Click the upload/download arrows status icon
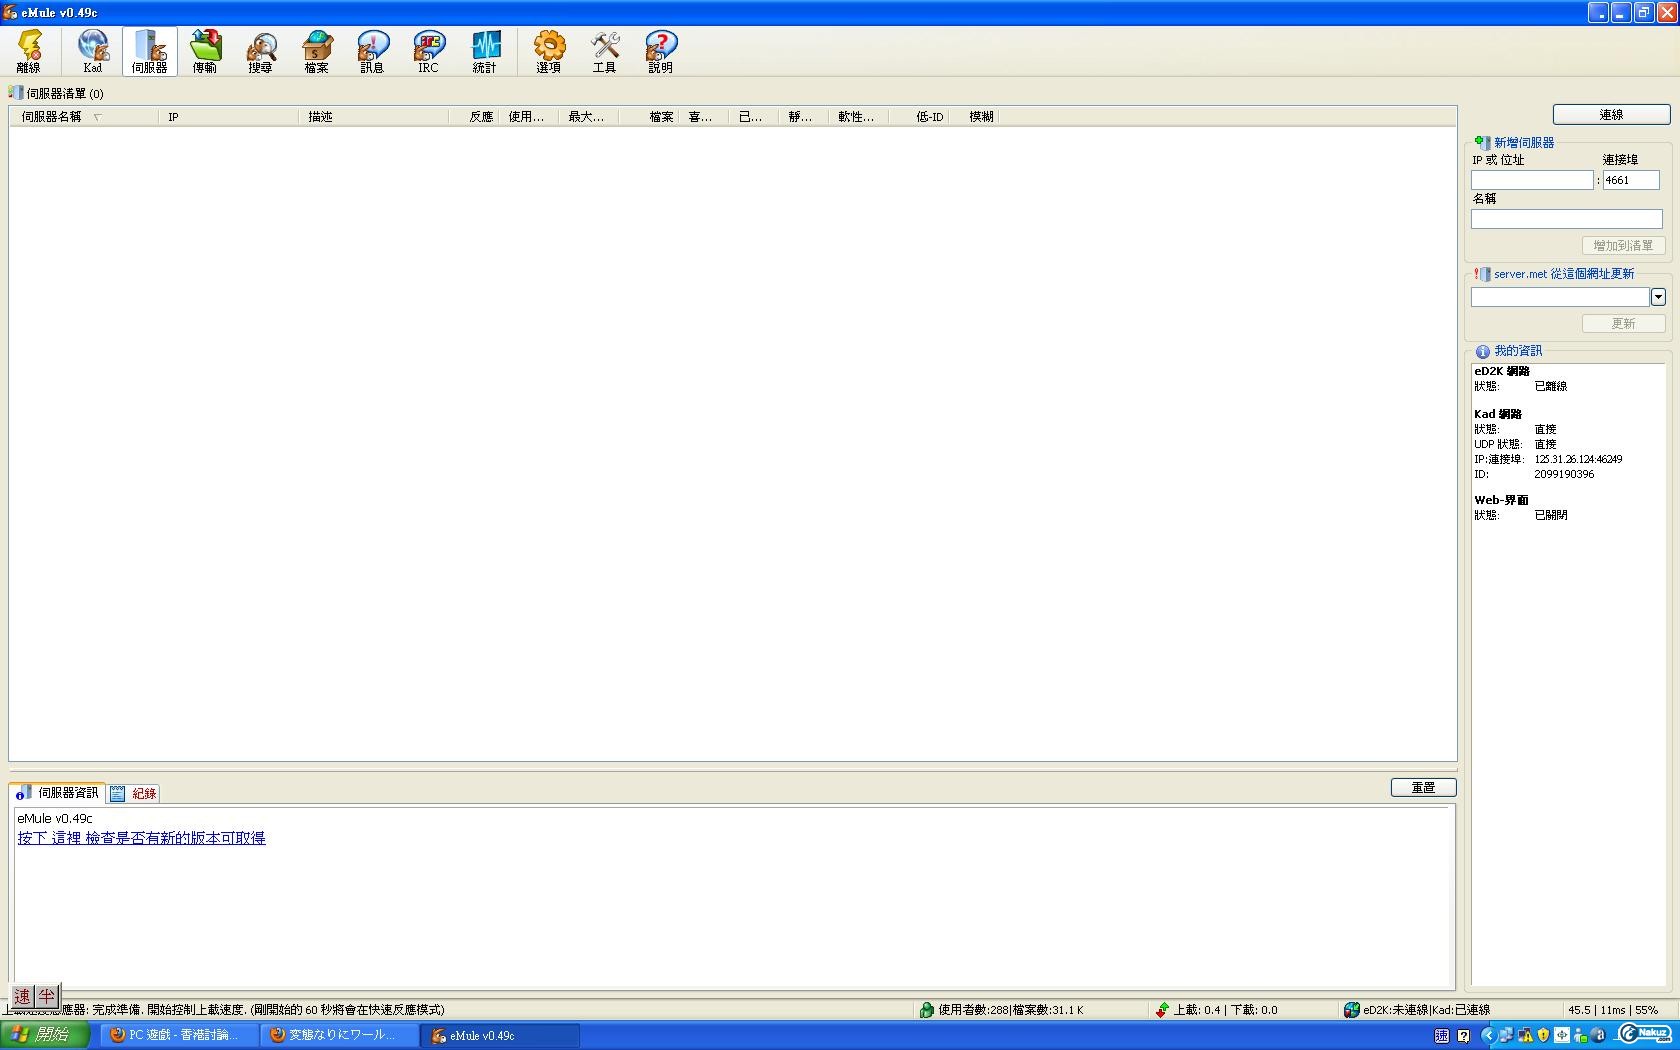This screenshot has height=1050, width=1680. [1162, 1010]
